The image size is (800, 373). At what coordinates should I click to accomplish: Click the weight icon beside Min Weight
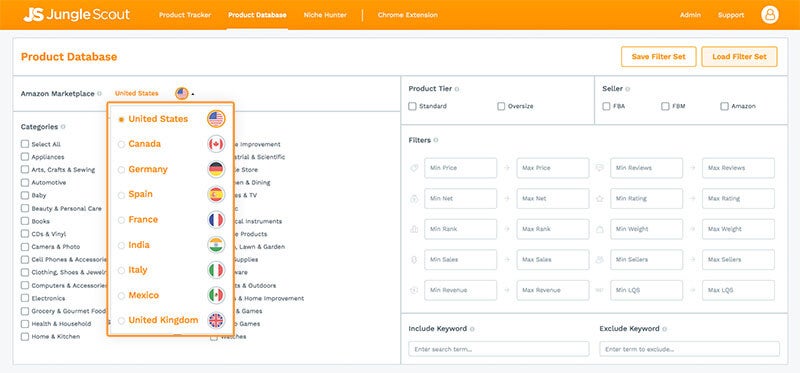pos(600,229)
